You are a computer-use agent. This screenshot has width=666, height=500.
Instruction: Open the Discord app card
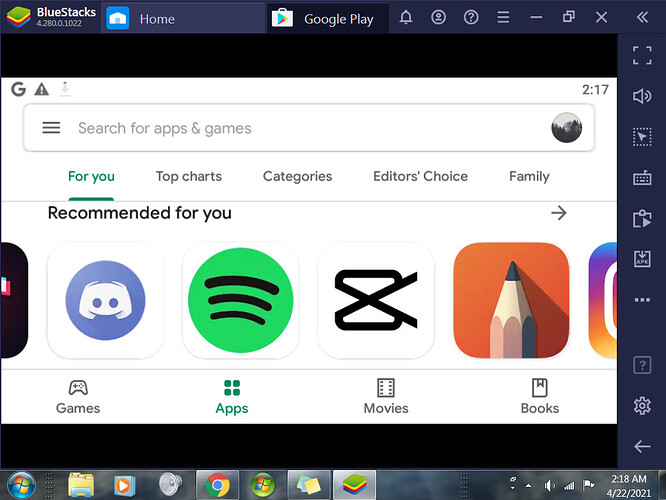(x=105, y=300)
